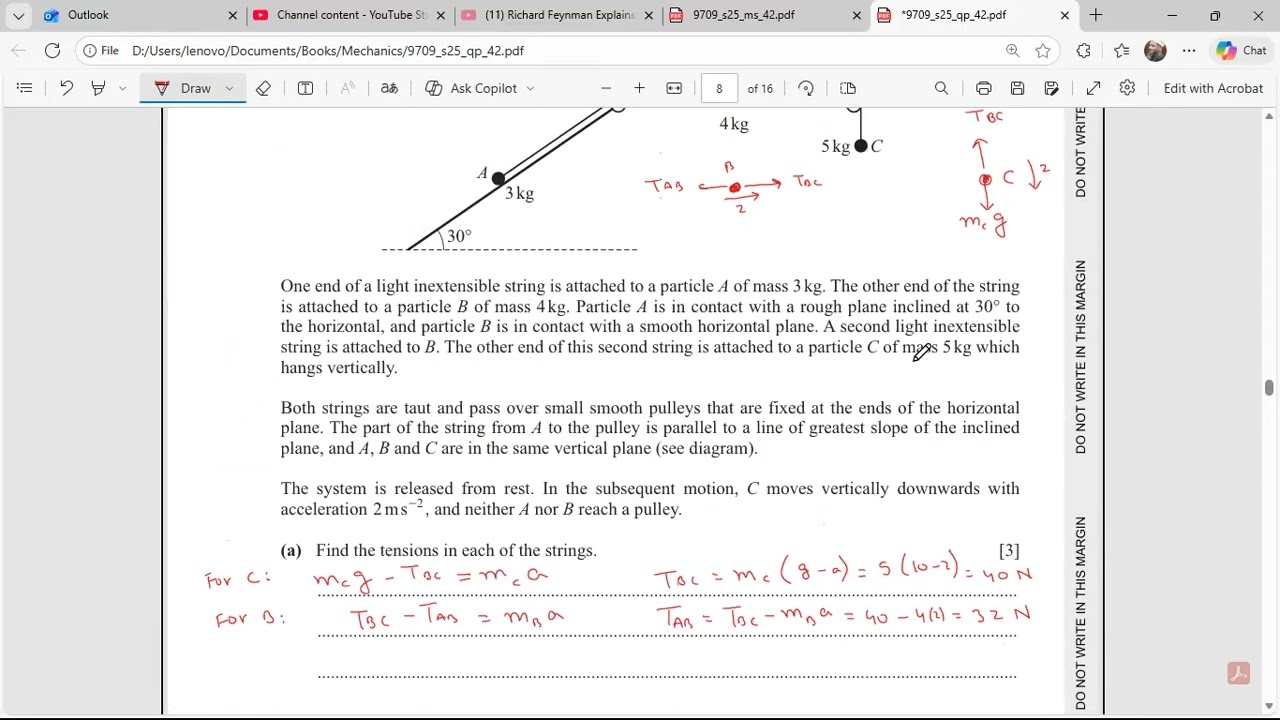Select the Highlight tool
This screenshot has height=720, width=1280.
tap(98, 88)
